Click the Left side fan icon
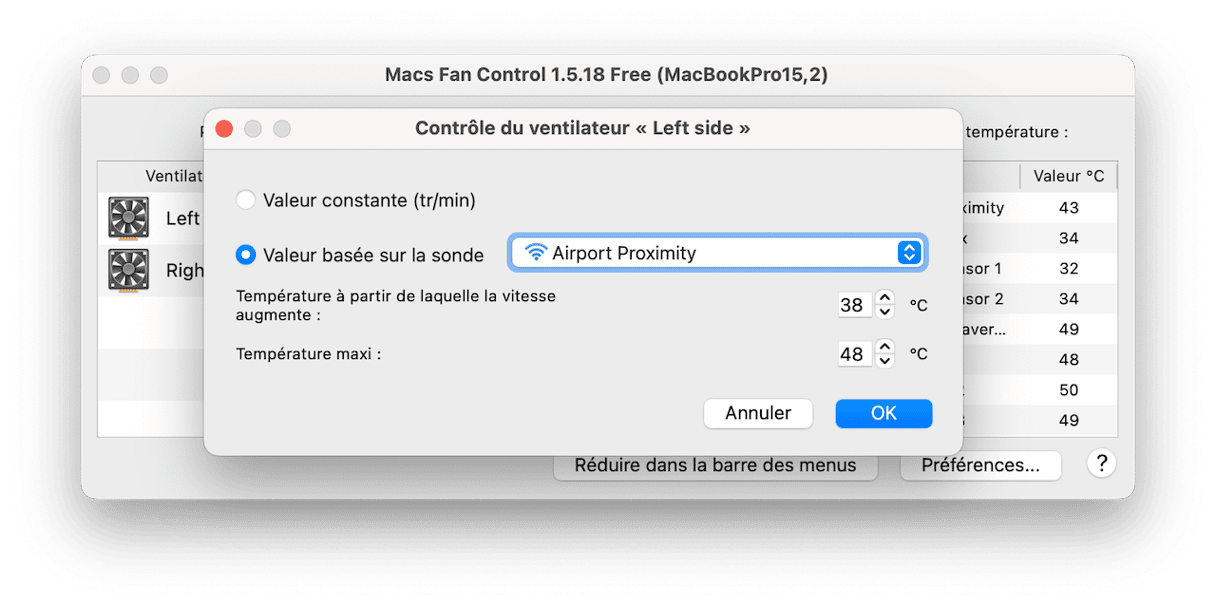 click(128, 218)
